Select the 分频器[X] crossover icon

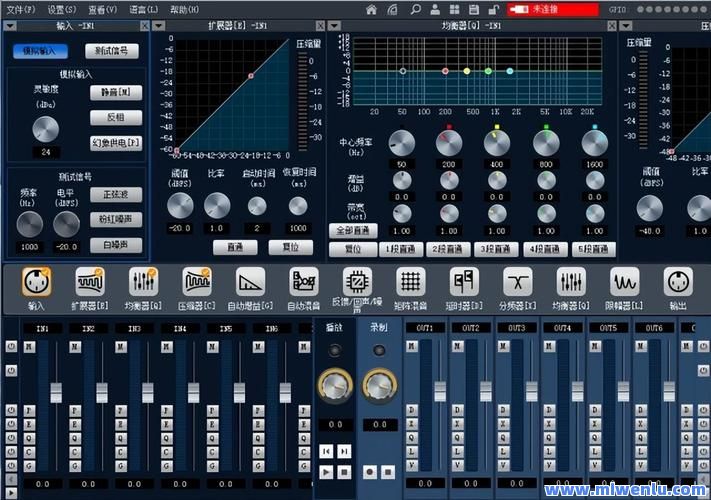coord(517,282)
